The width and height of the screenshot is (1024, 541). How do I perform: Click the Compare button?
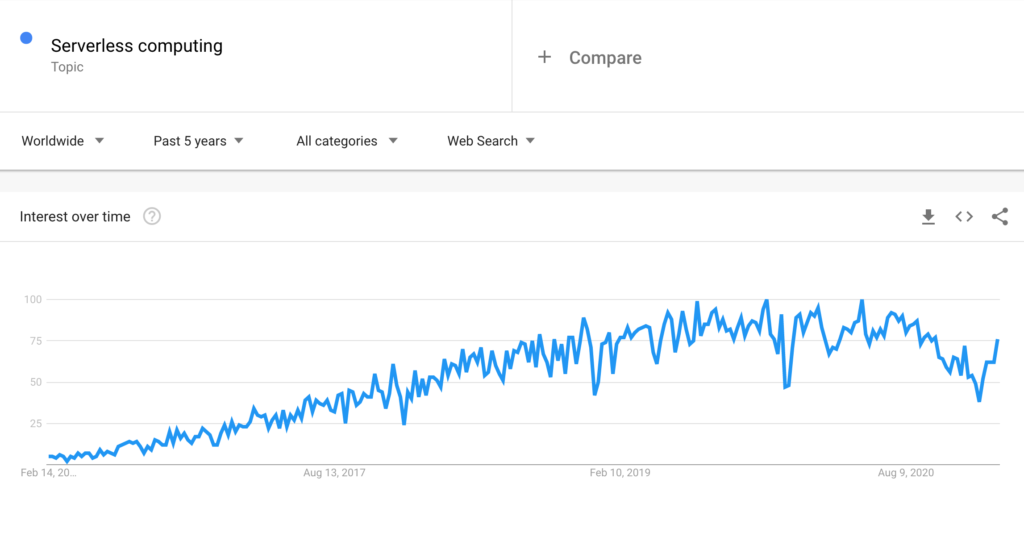tap(604, 58)
